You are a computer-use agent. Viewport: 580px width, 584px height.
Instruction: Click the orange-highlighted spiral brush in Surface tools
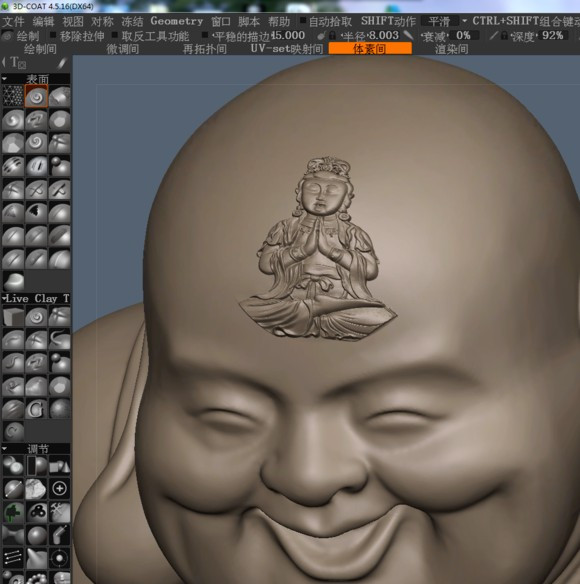click(x=36, y=96)
